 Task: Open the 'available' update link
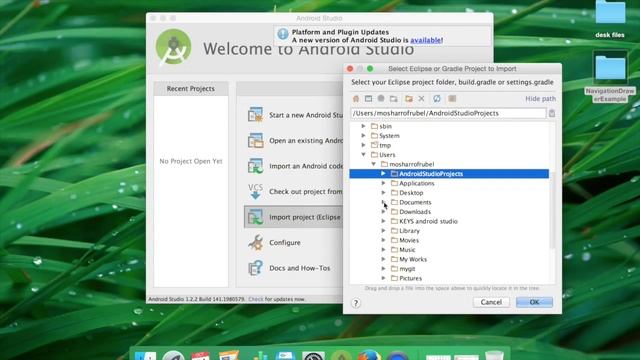[x=426, y=40]
